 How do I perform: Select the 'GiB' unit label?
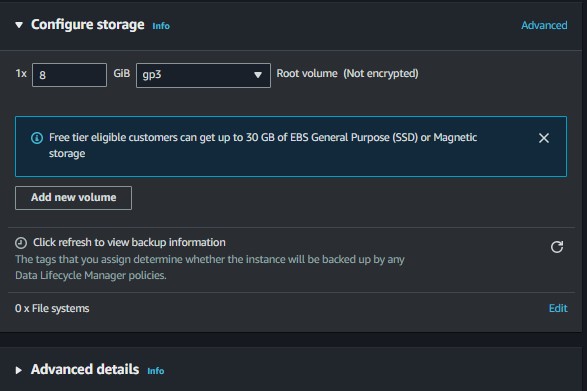point(122,73)
